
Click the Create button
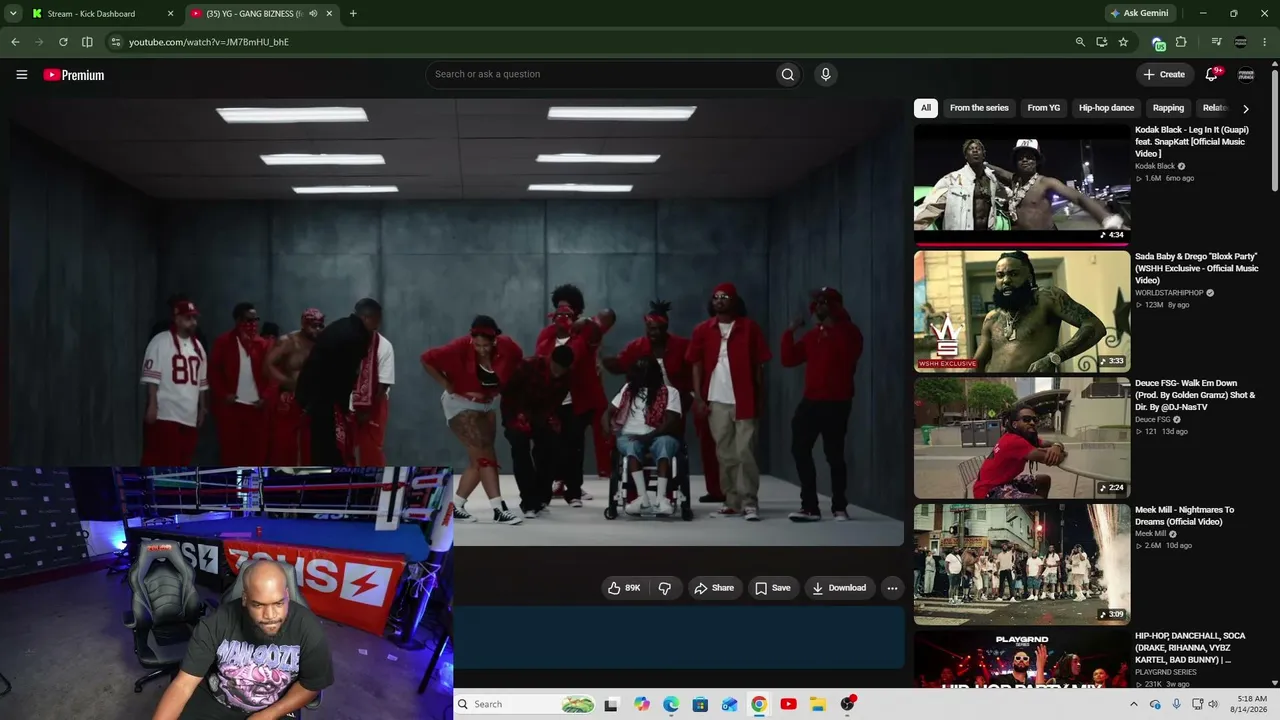(1164, 74)
